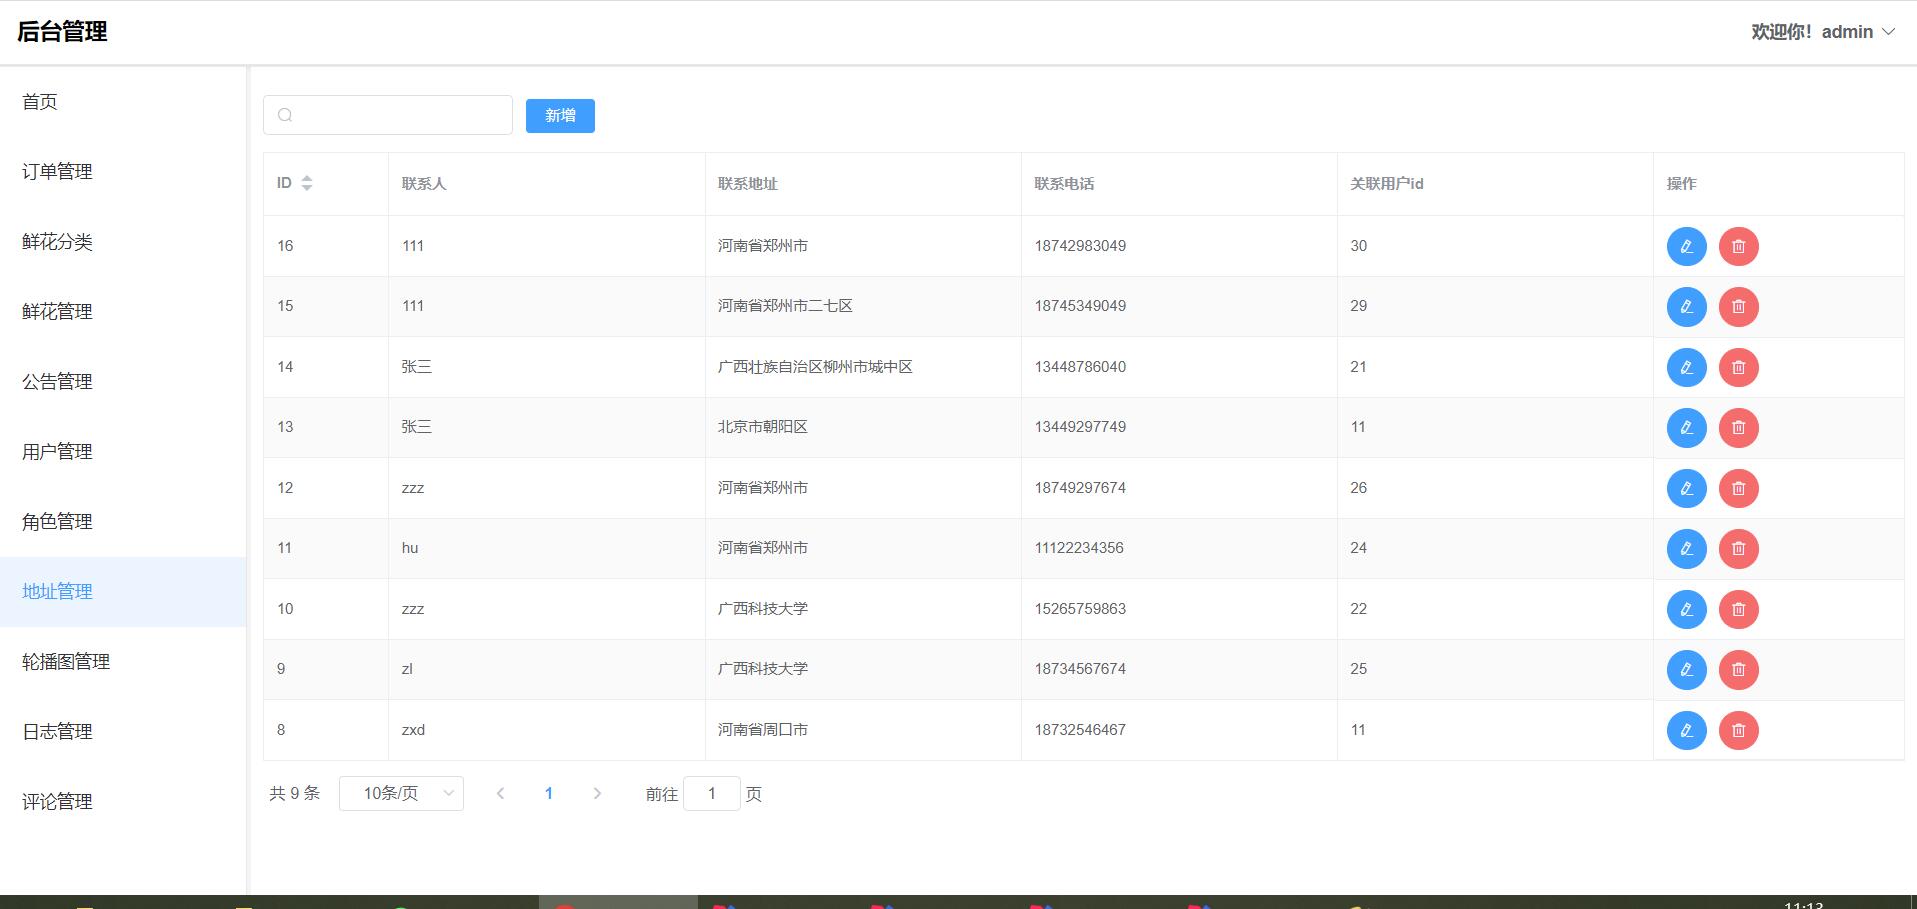Click phone number 15265759863
The width and height of the screenshot is (1917, 909).
pyautogui.click(x=1080, y=609)
